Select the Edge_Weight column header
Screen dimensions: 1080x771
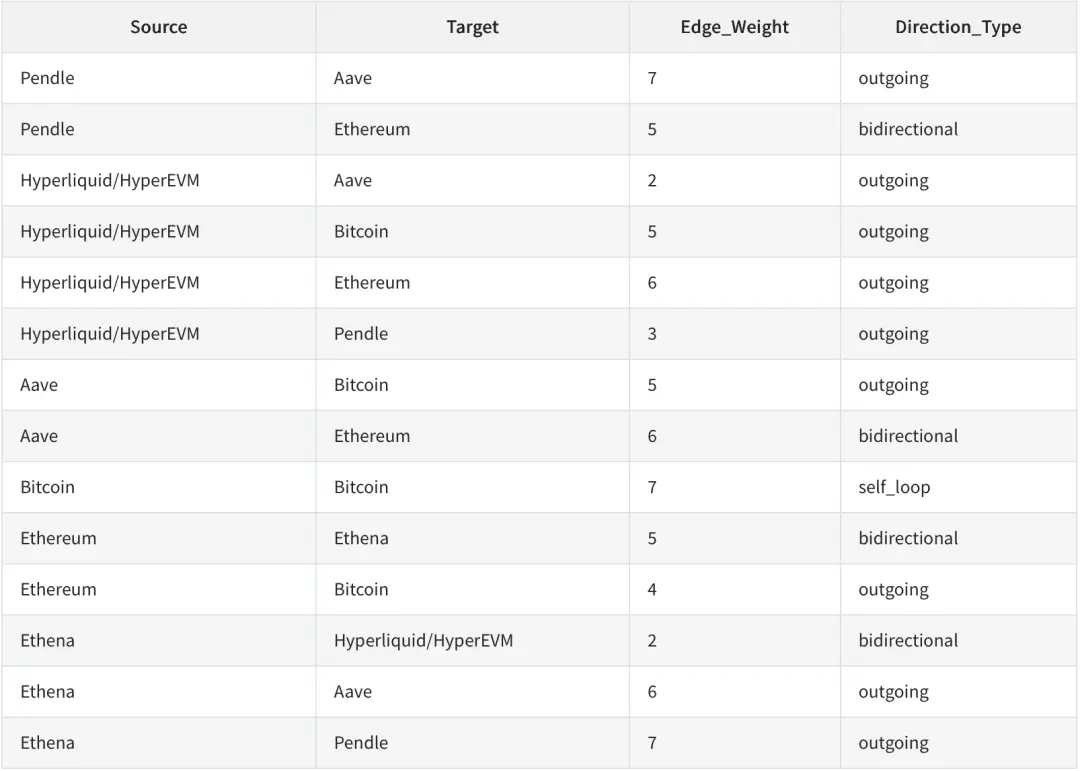(734, 27)
